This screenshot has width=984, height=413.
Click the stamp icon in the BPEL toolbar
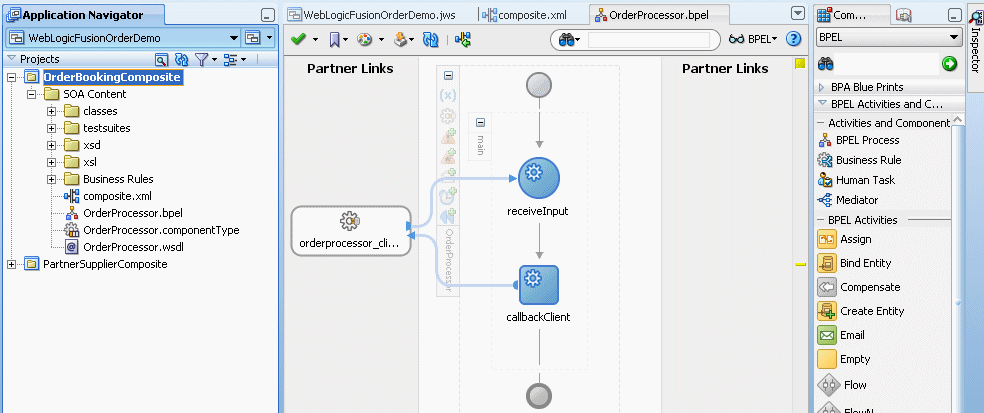[x=400, y=40]
